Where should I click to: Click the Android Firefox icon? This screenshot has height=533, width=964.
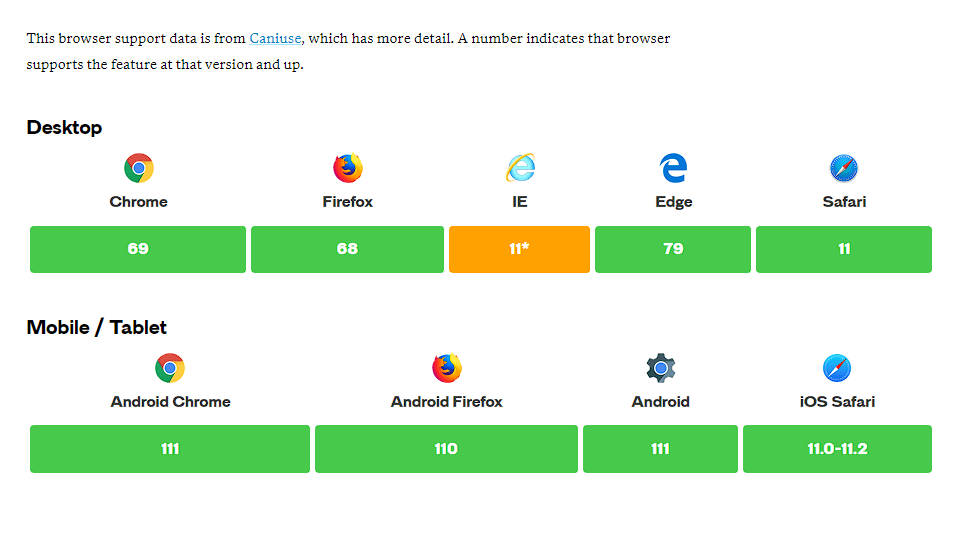(x=447, y=368)
